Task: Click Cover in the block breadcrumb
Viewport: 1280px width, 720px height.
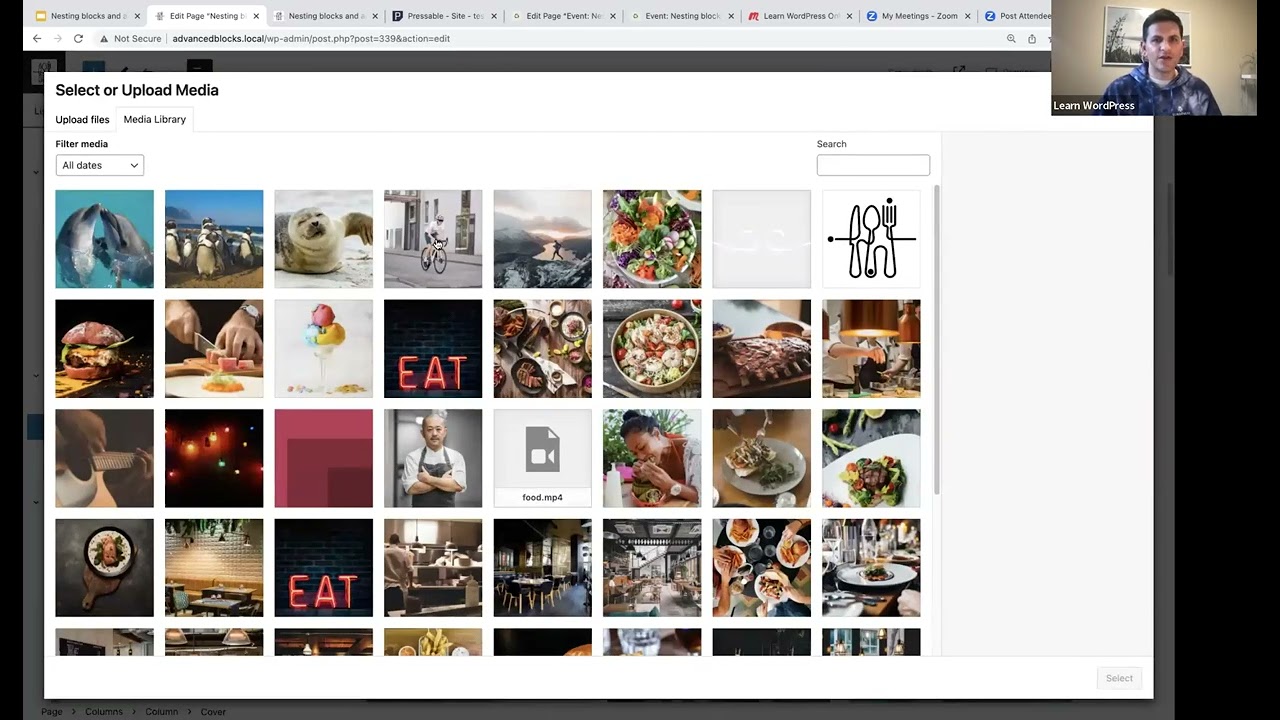Action: point(213,712)
